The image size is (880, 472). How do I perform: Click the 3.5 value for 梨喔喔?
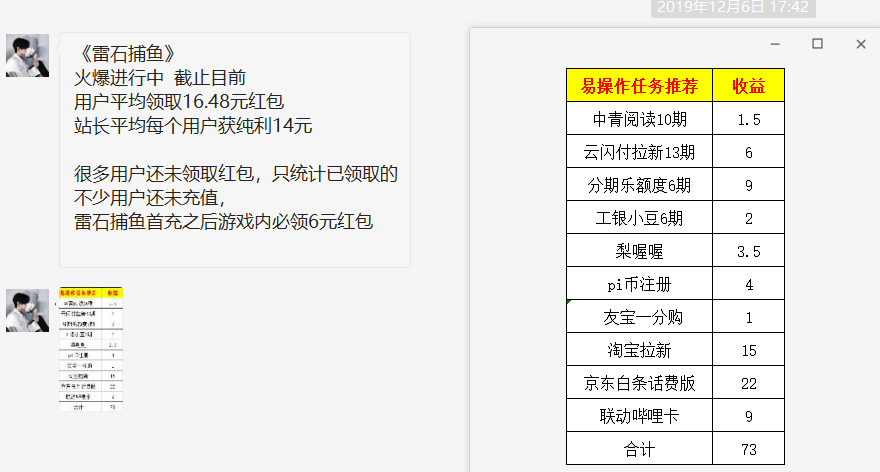(x=749, y=251)
